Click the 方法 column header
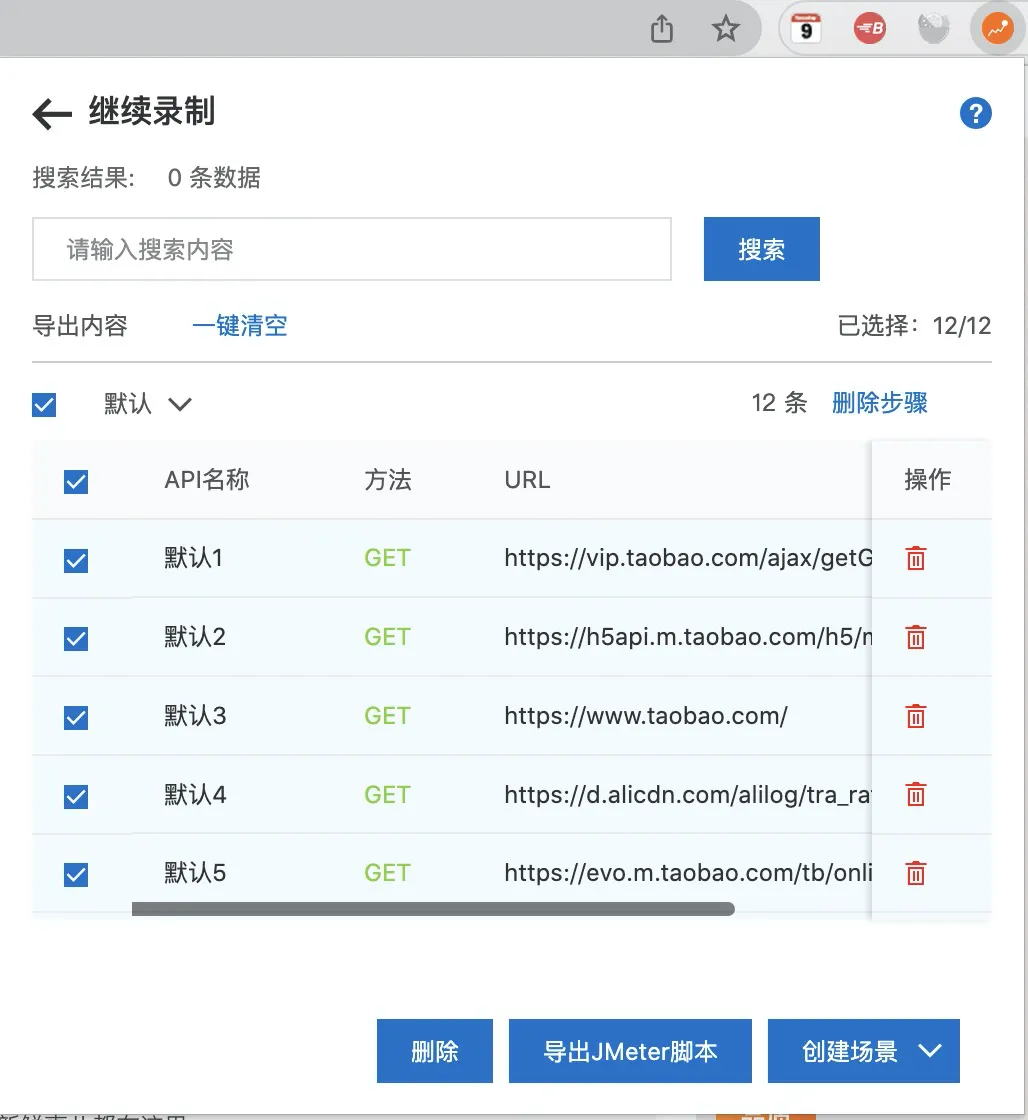Viewport: 1028px width, 1120px height. pyautogui.click(x=388, y=480)
